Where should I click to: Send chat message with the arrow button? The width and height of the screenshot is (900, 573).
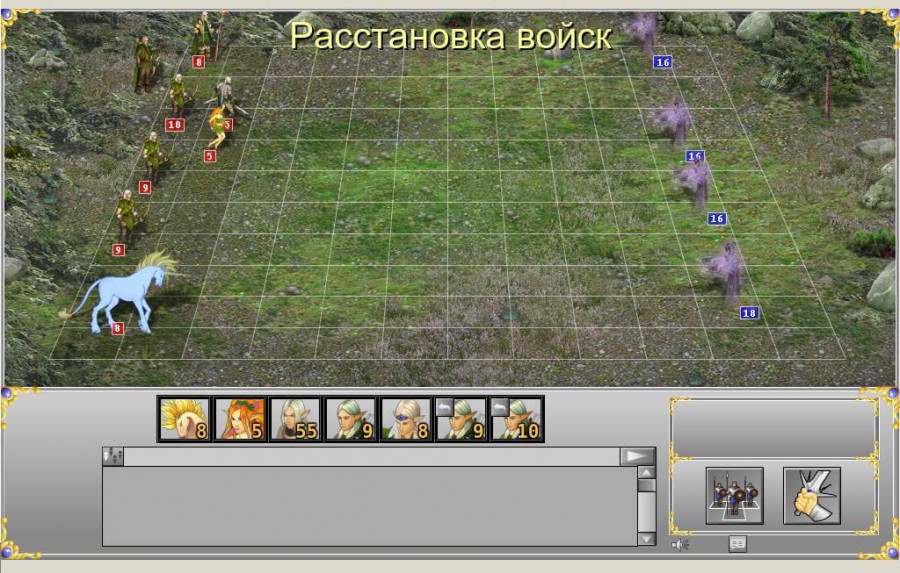pos(637,456)
